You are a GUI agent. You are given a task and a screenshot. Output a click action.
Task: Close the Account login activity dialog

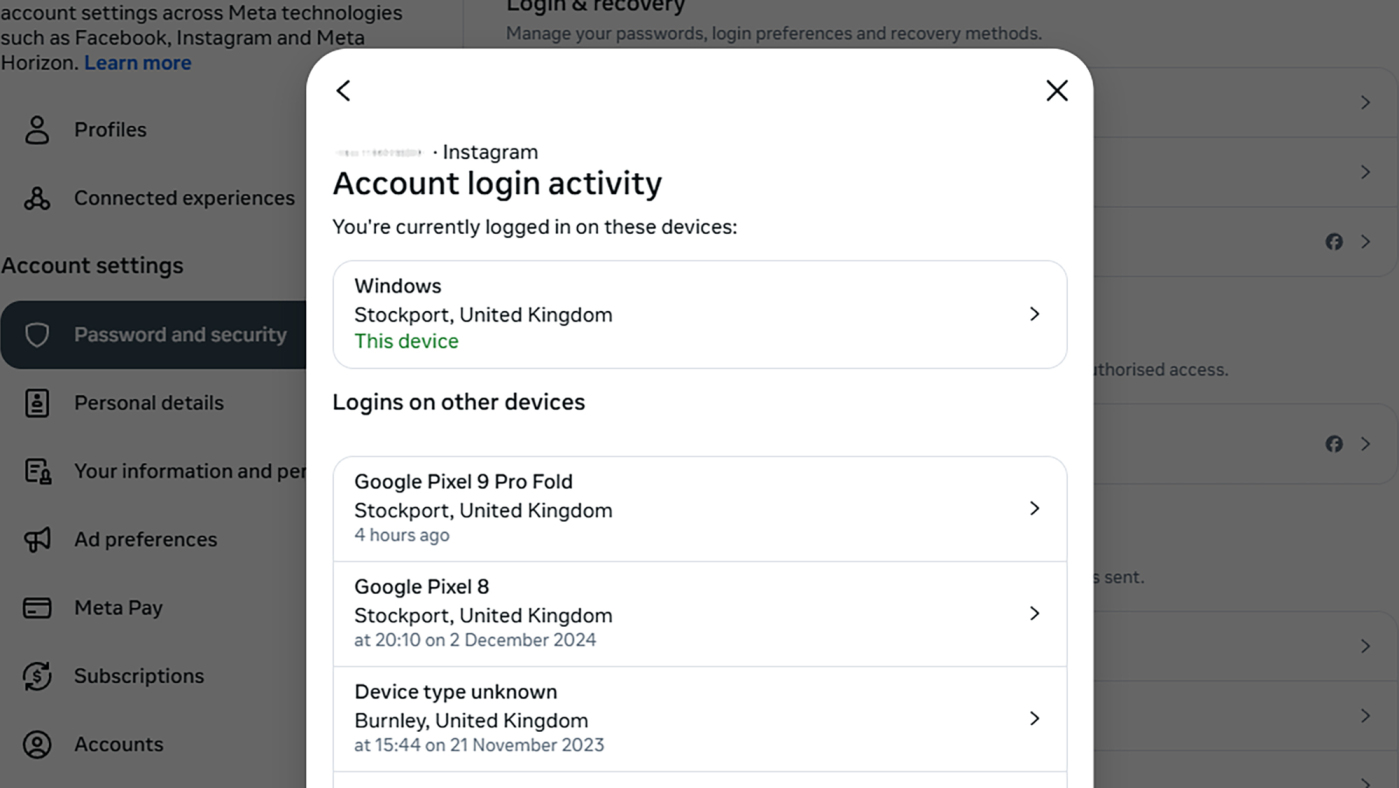[x=1056, y=91]
